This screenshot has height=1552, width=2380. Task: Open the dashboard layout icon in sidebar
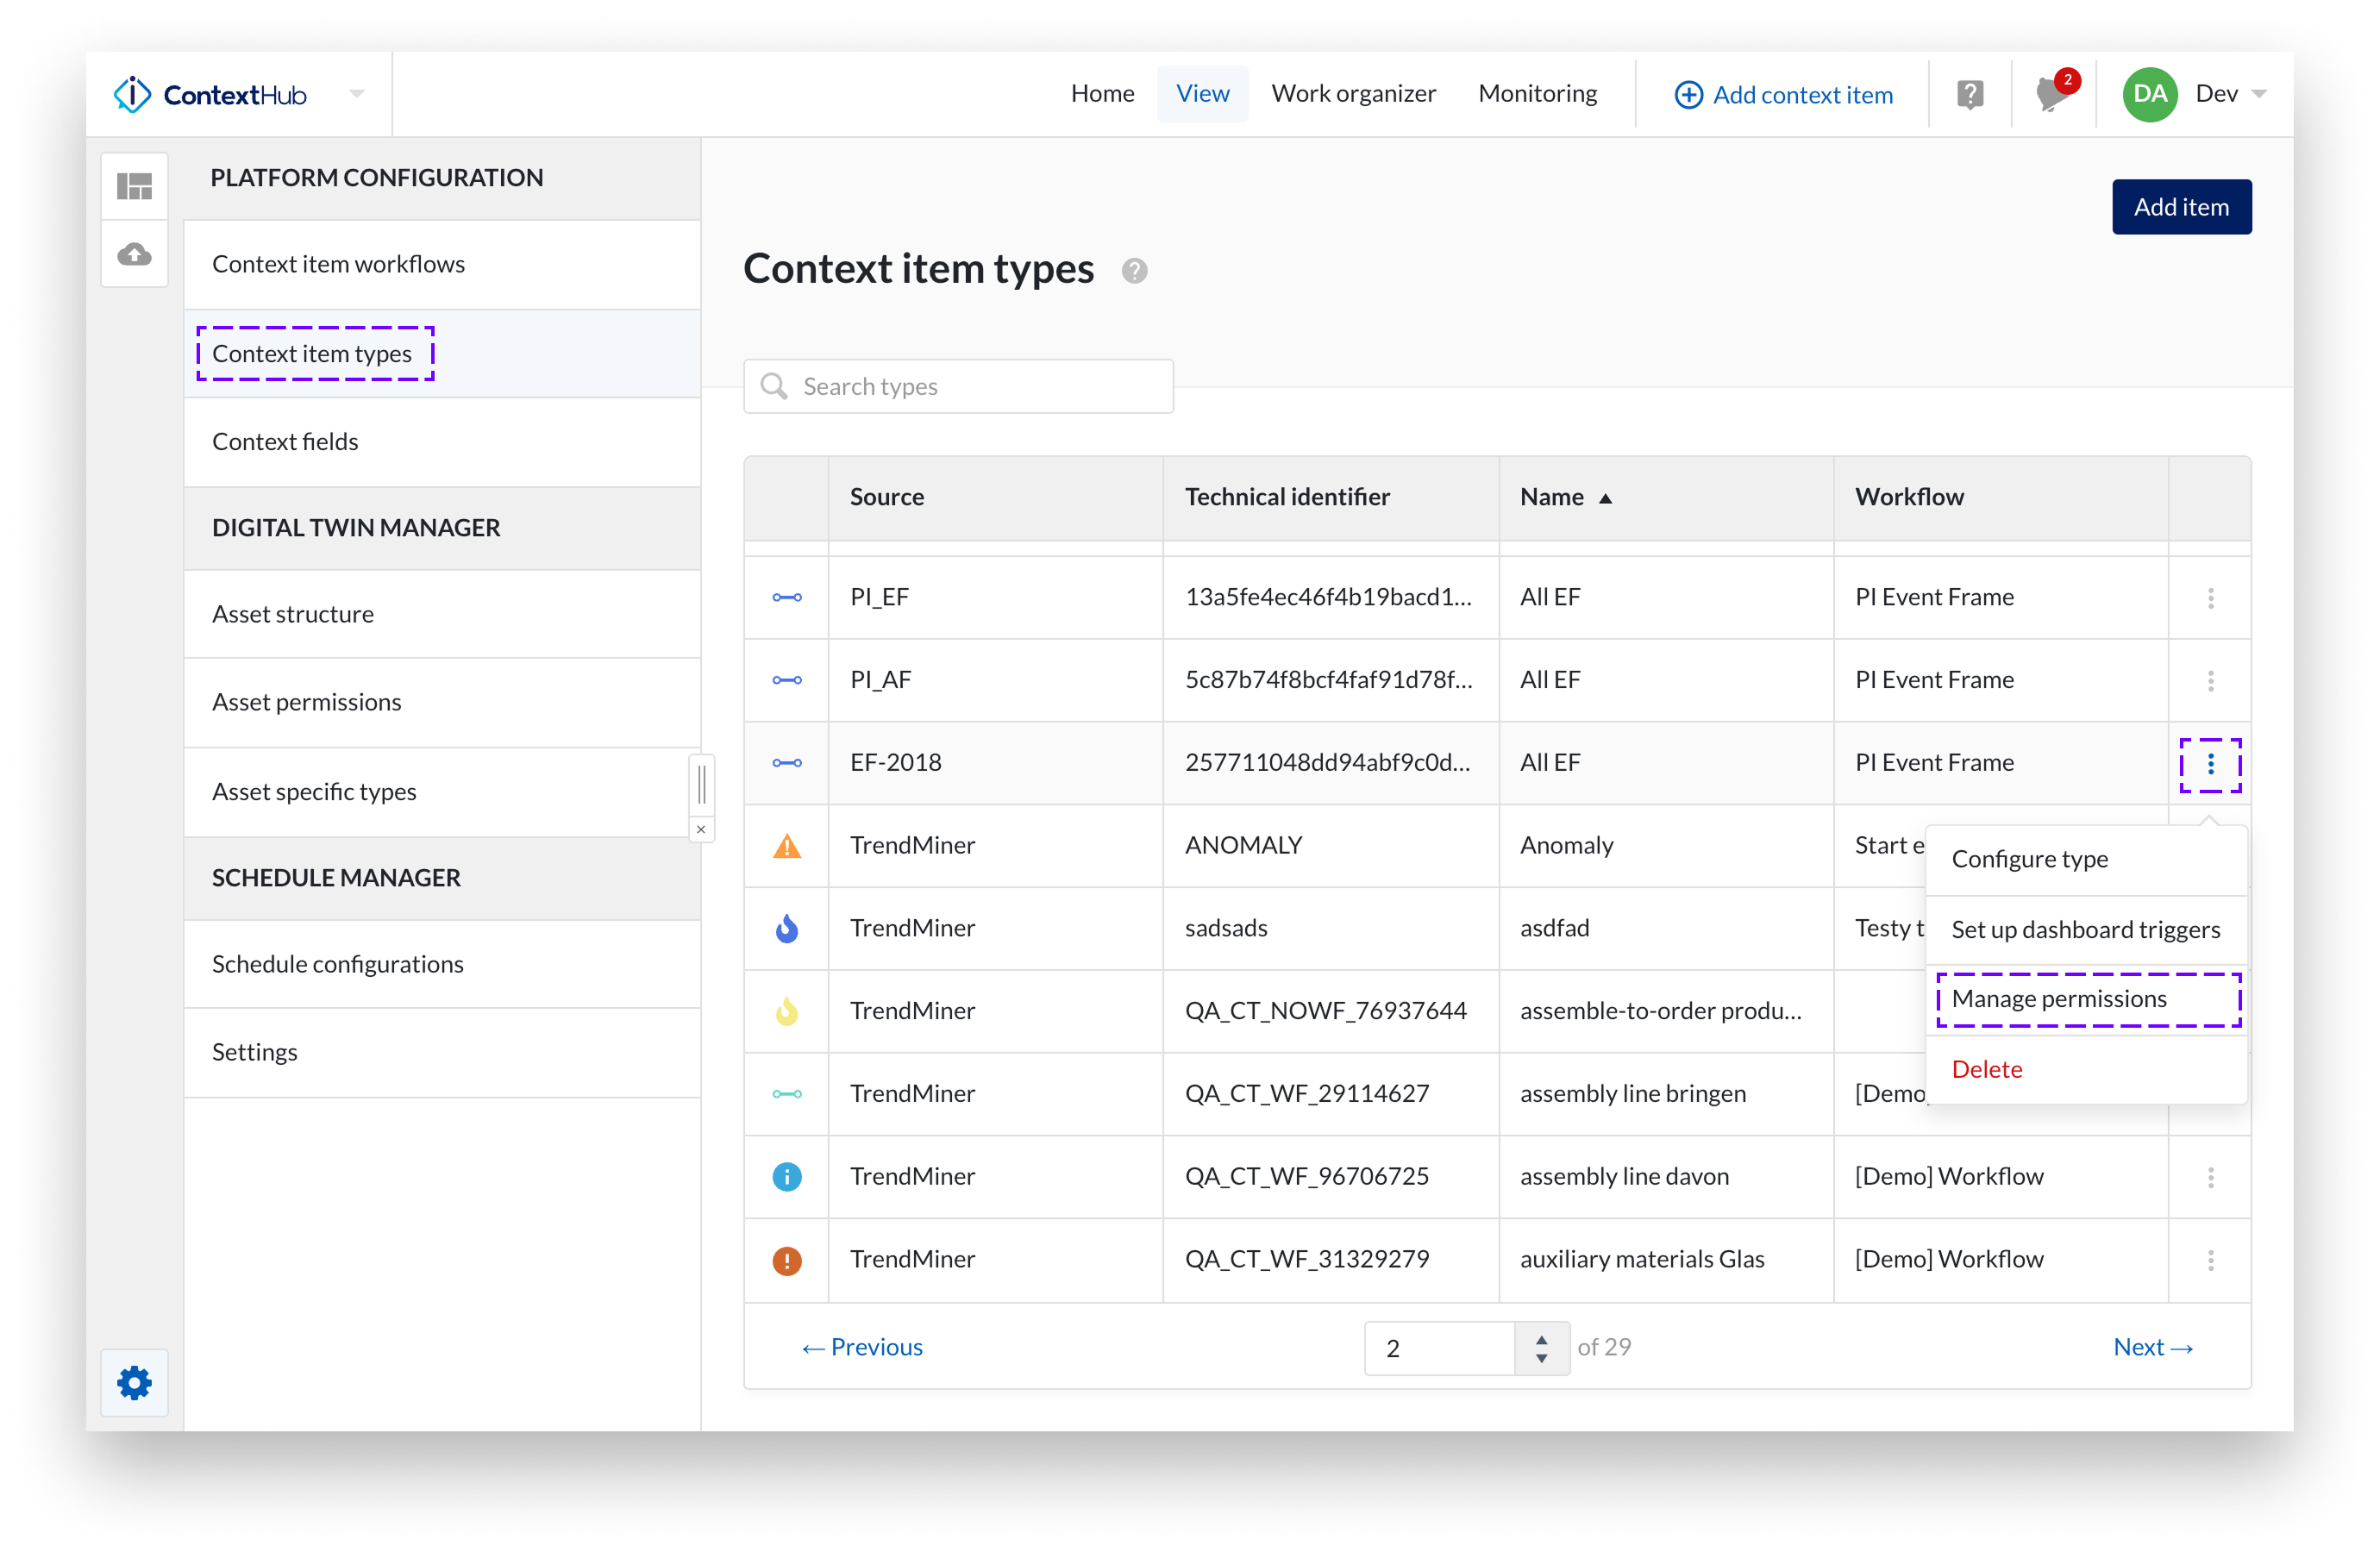click(134, 186)
